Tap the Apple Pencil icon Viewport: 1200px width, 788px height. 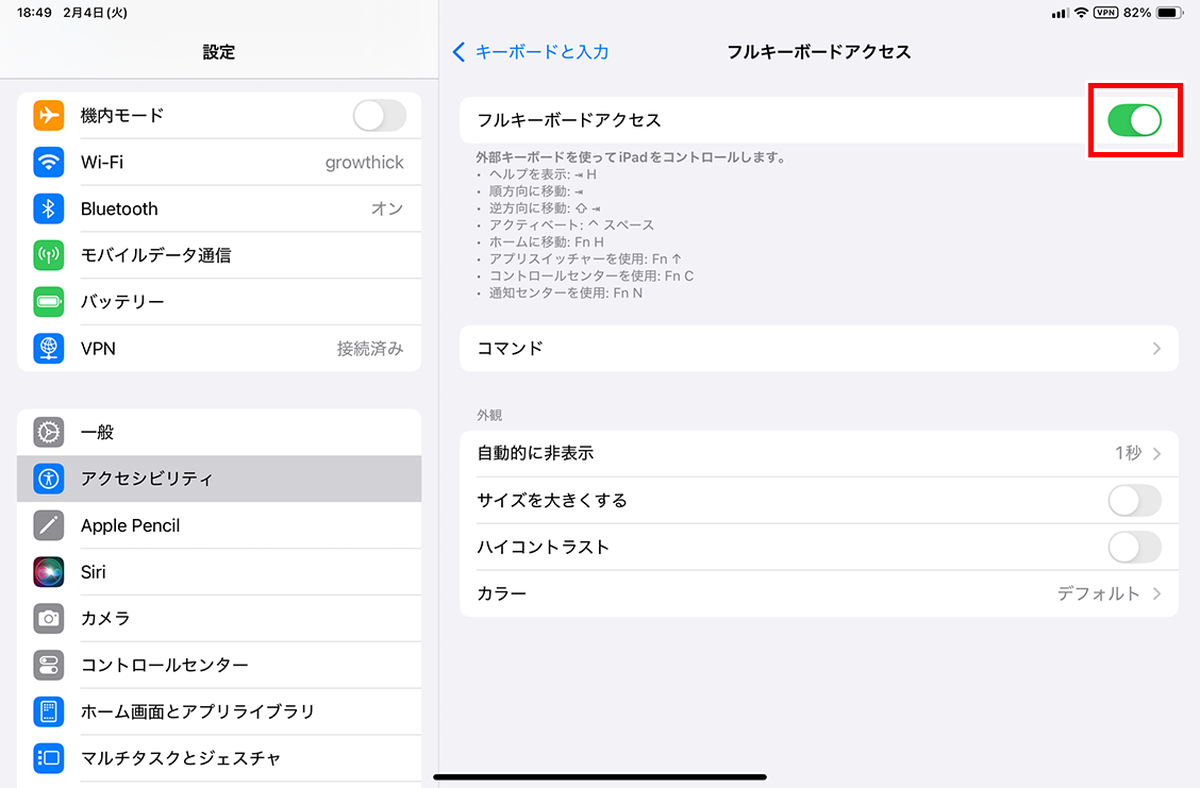(48, 525)
